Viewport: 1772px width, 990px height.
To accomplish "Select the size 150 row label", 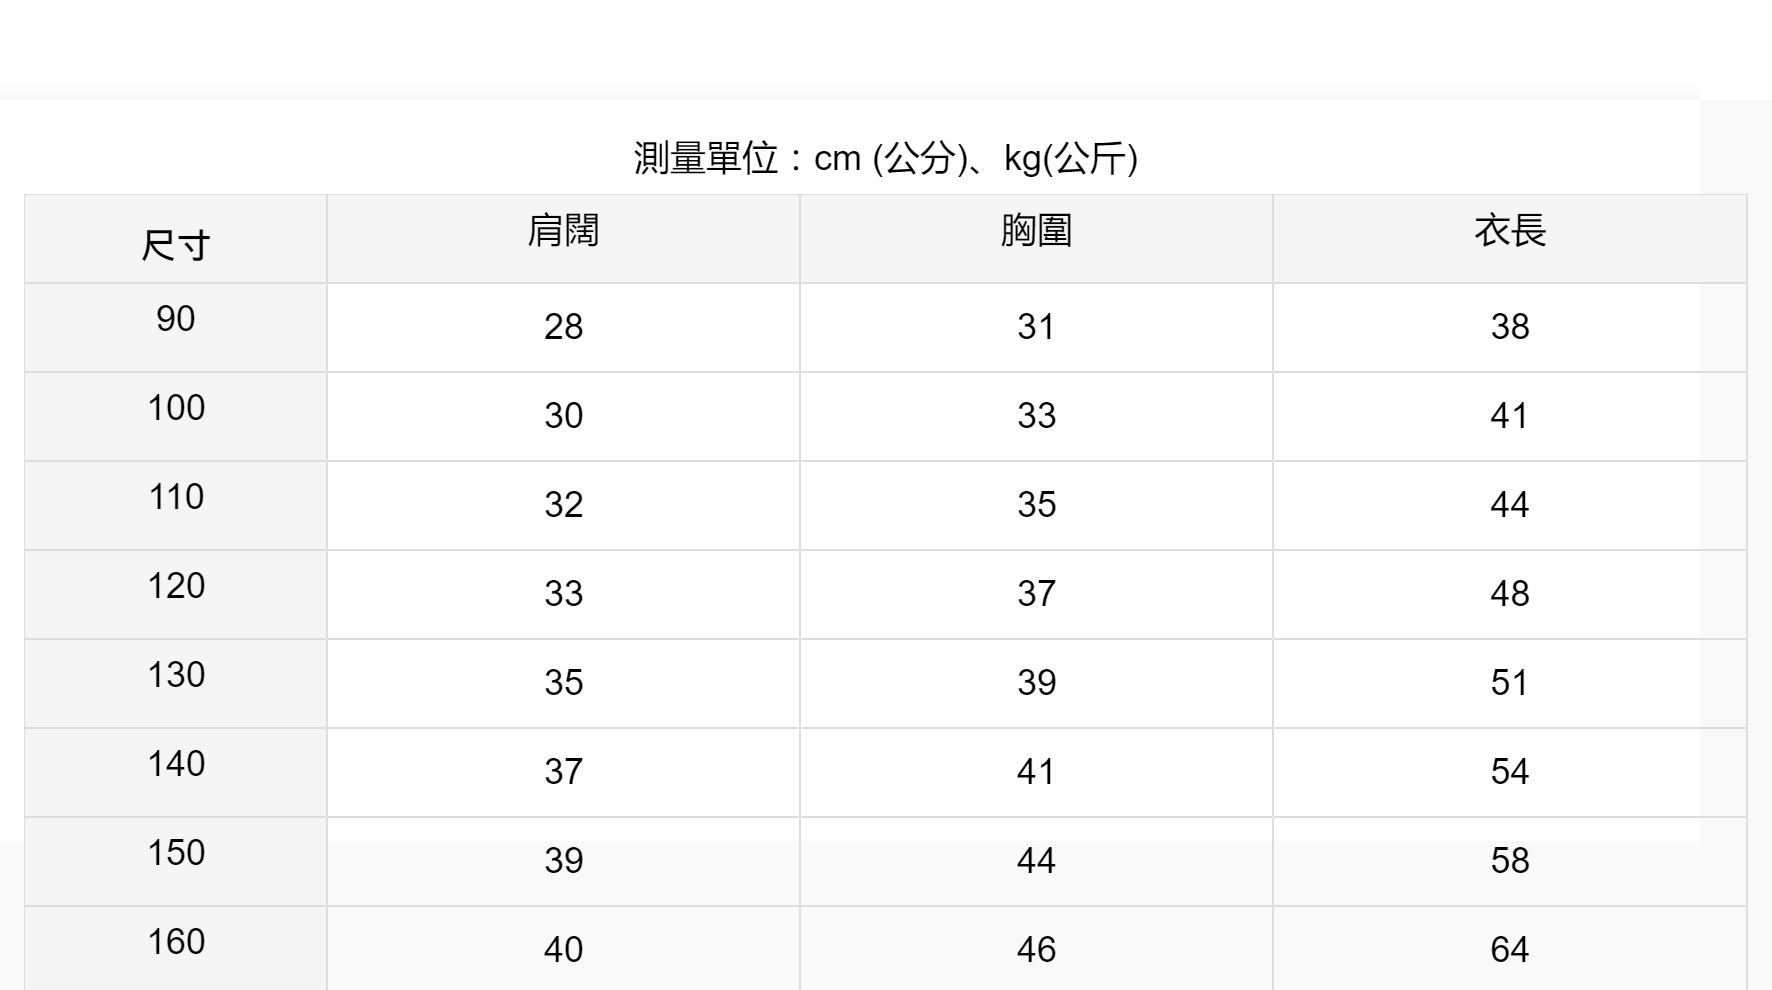I will [175, 853].
